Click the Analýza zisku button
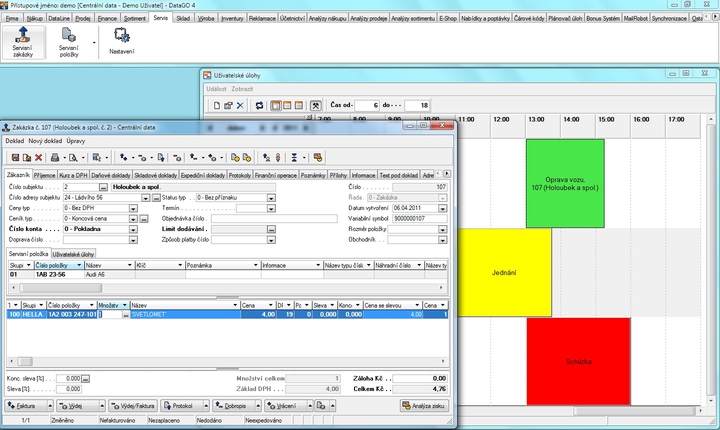The height and width of the screenshot is (430, 720). point(424,406)
